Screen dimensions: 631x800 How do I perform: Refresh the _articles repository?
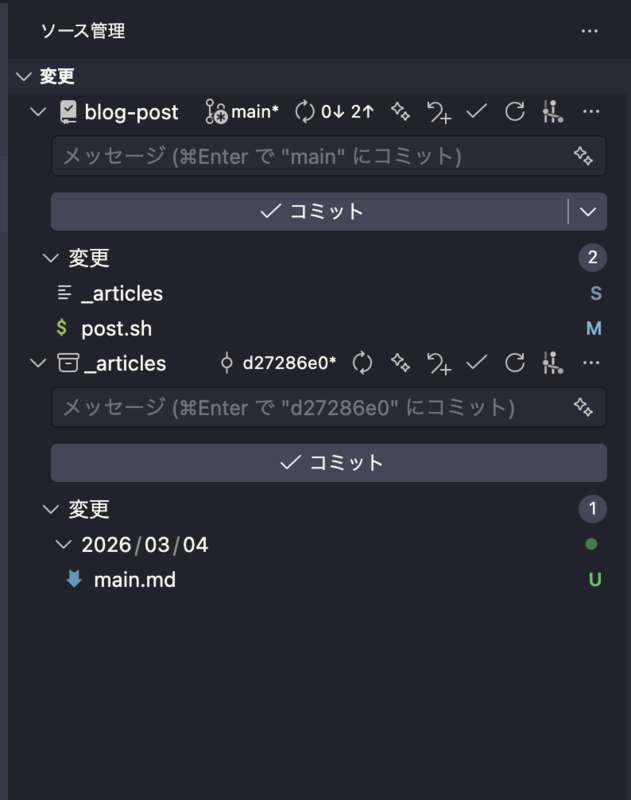(515, 363)
